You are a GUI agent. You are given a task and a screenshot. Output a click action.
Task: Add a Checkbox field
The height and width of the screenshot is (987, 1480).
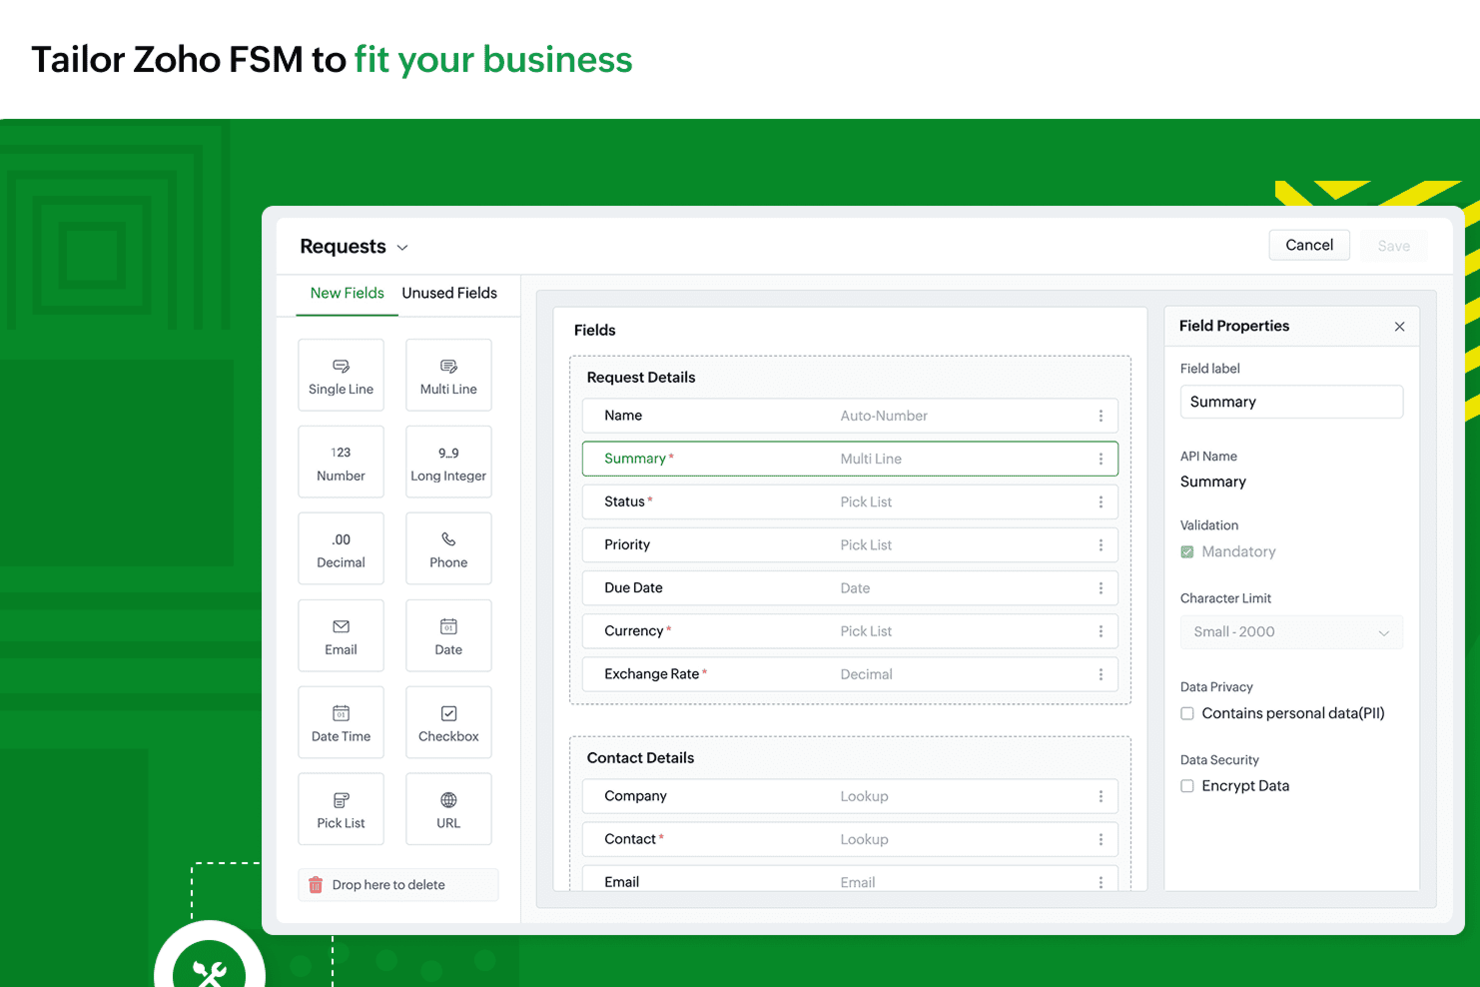(448, 722)
